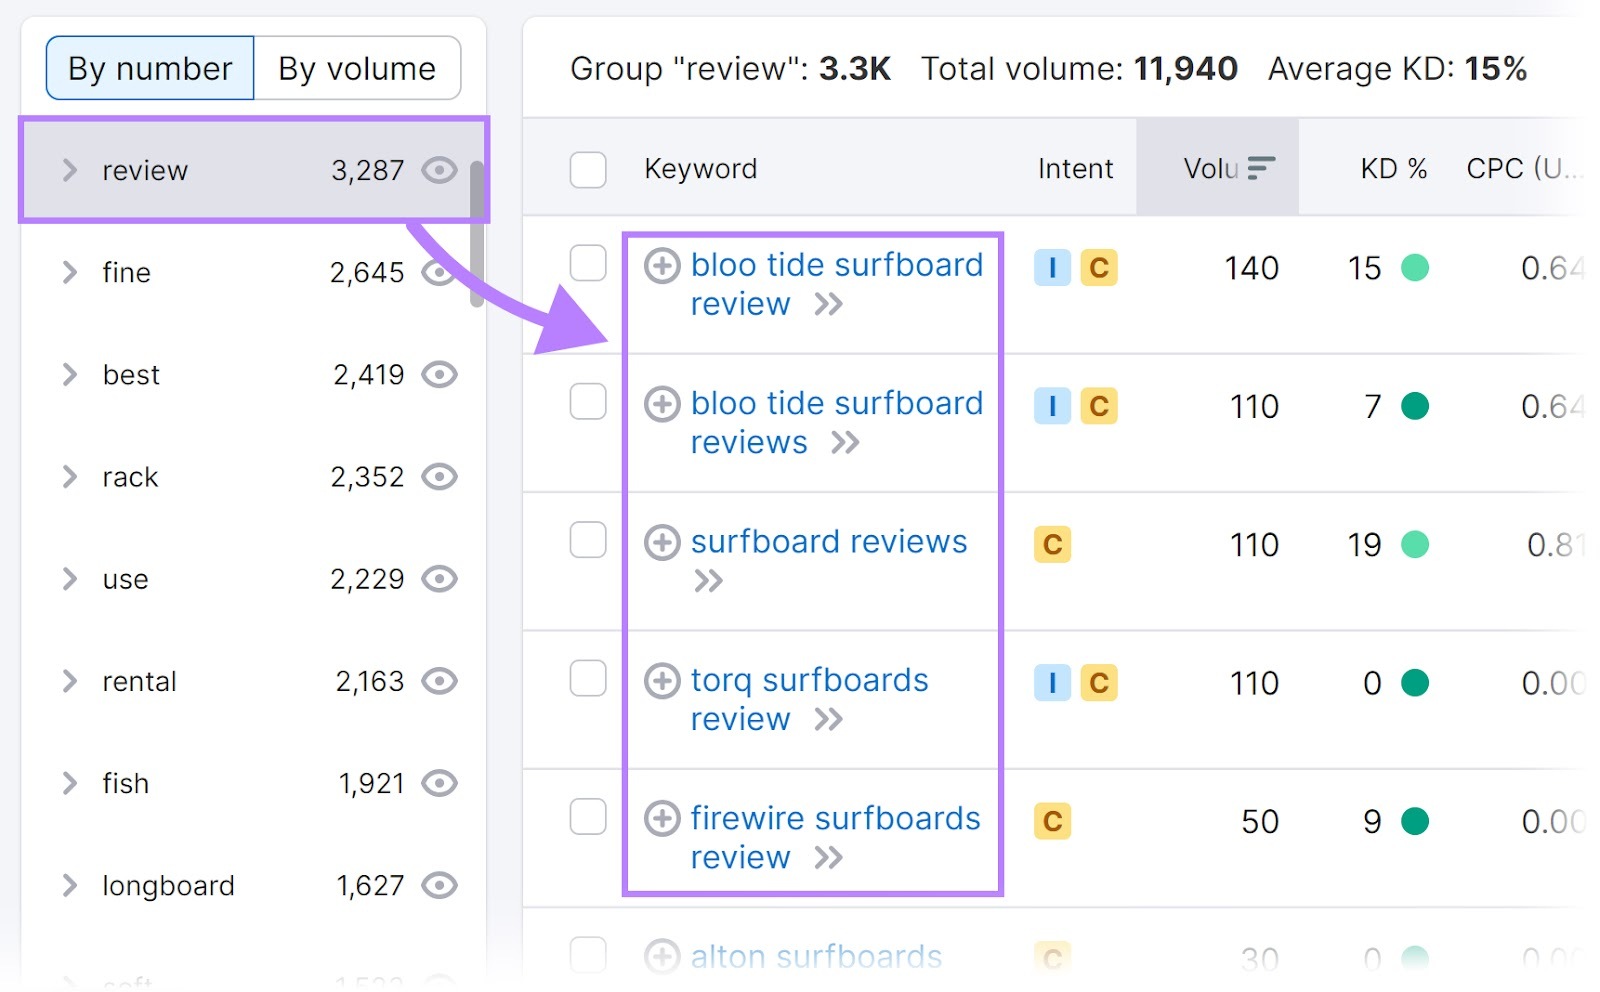The image size is (1600, 992).
Task: Sort by Volume column header
Action: pyautogui.click(x=1217, y=167)
